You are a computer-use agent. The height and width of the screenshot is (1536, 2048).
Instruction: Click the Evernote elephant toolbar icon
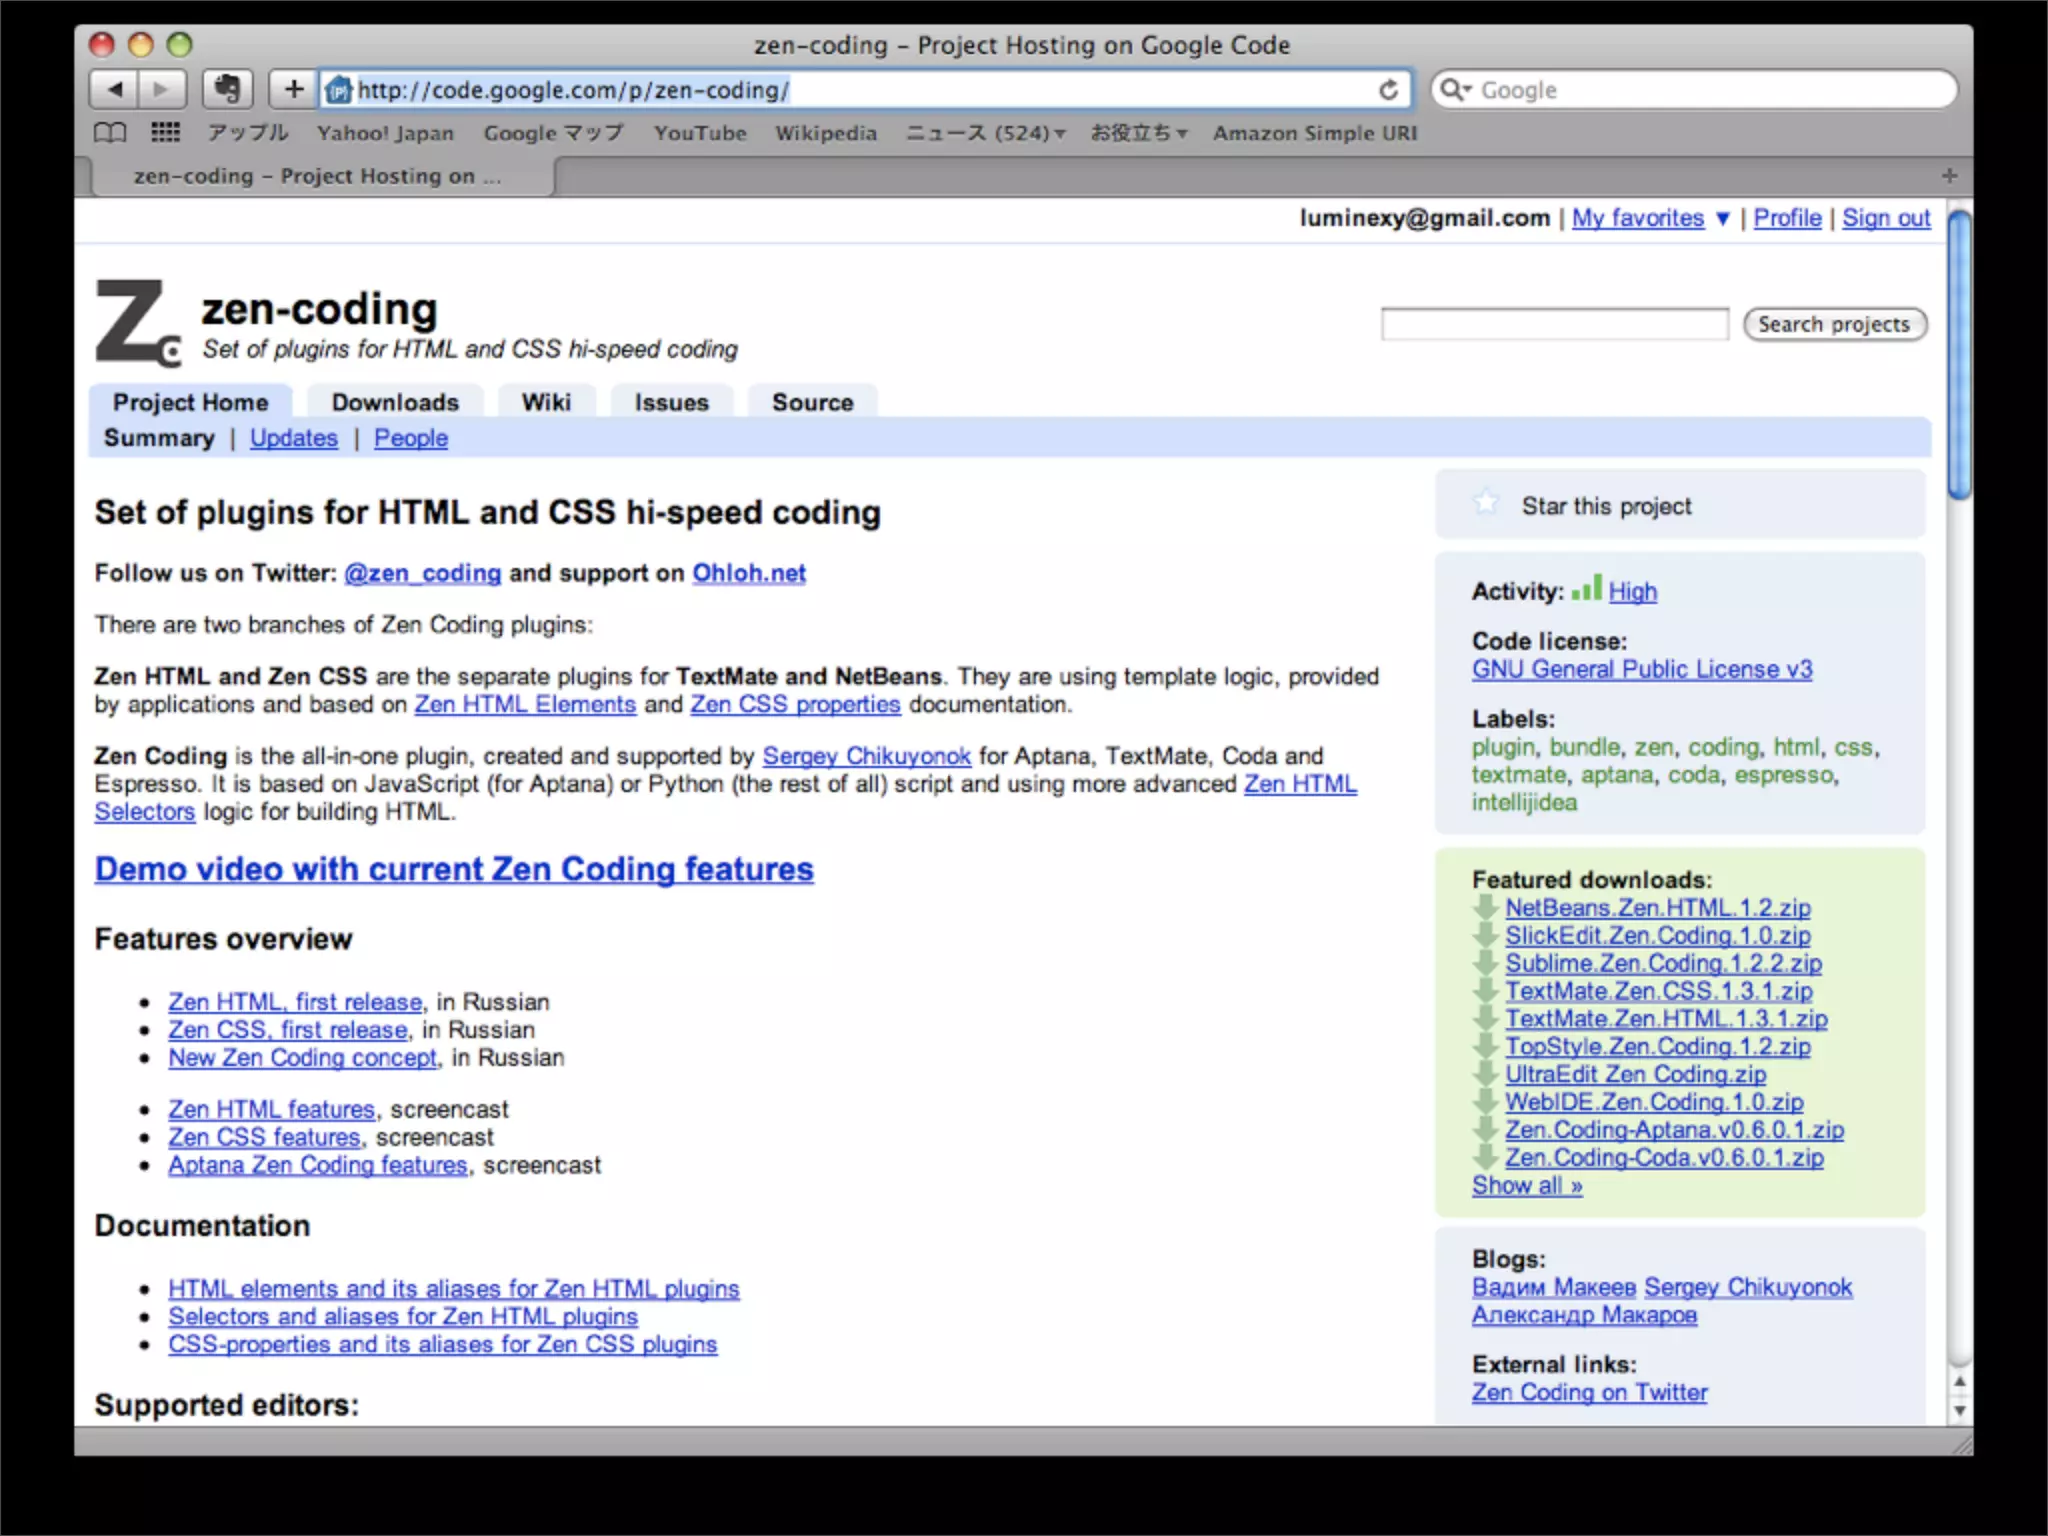pos(228,90)
